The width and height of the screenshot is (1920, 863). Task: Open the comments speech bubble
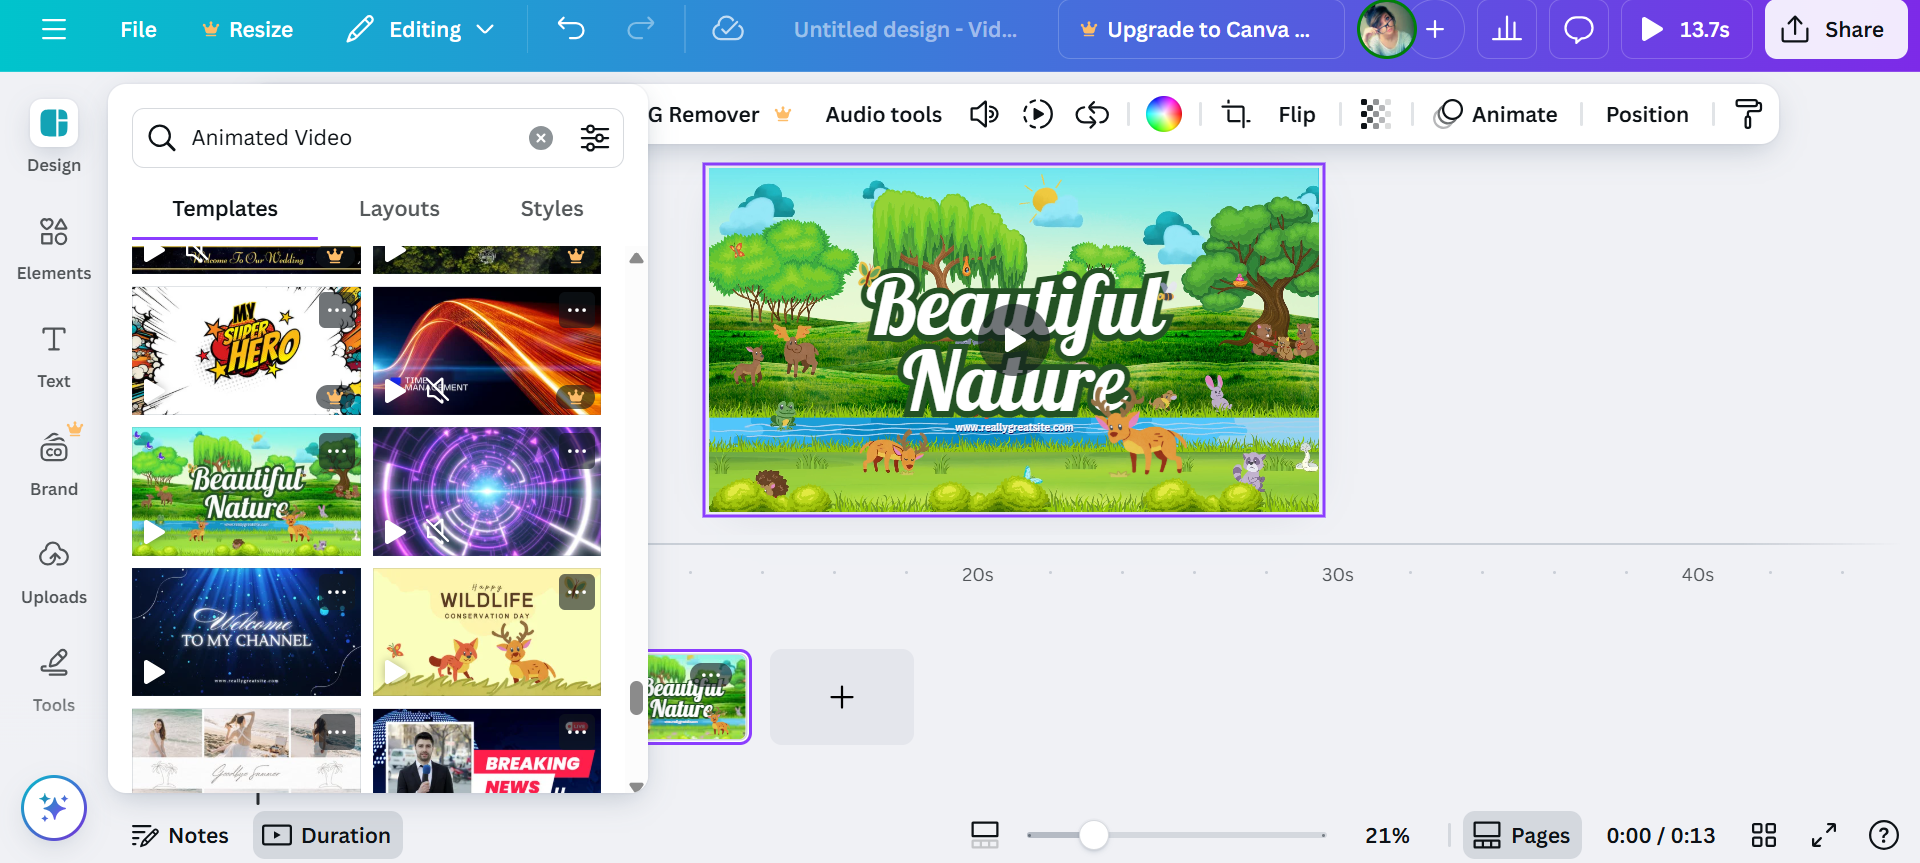point(1578,30)
